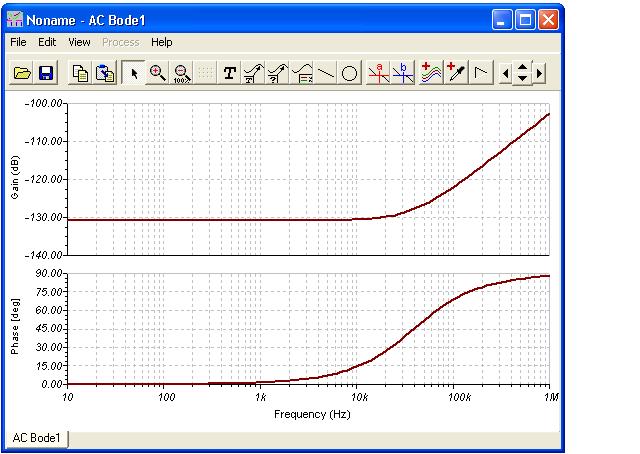Click the Gain (dB) axis label
The width and height of the screenshot is (640, 454).
point(15,177)
